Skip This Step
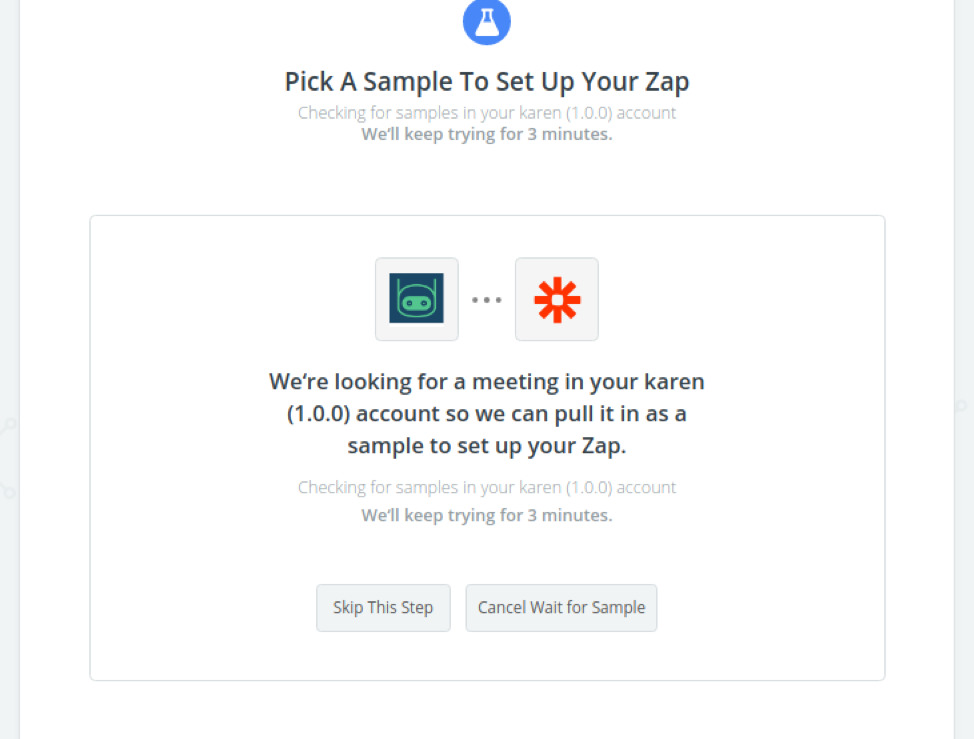974x739 pixels. (x=383, y=607)
